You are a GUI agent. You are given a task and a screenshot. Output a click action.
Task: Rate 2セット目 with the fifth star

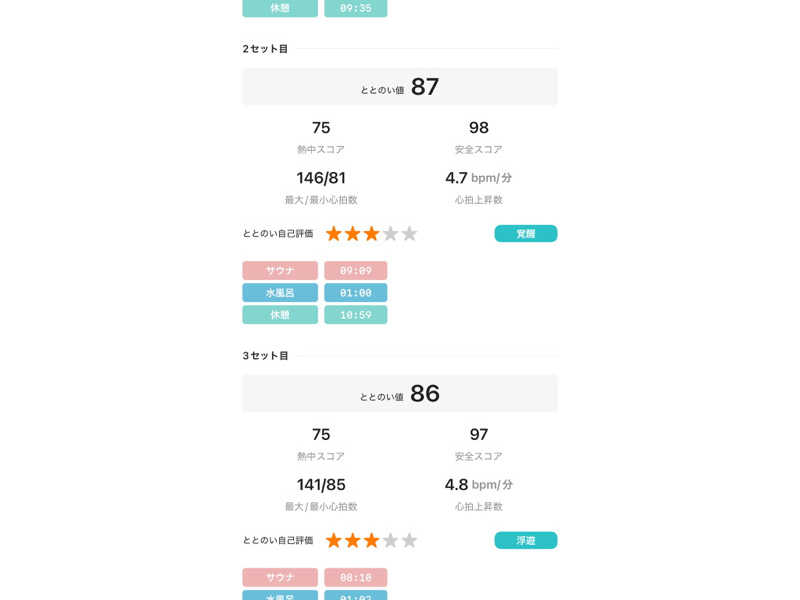[x=409, y=233]
